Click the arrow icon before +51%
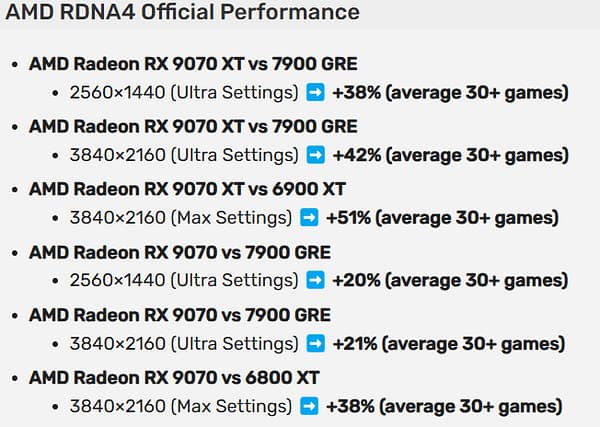Screen dimensions: 600x427 [x=309, y=218]
